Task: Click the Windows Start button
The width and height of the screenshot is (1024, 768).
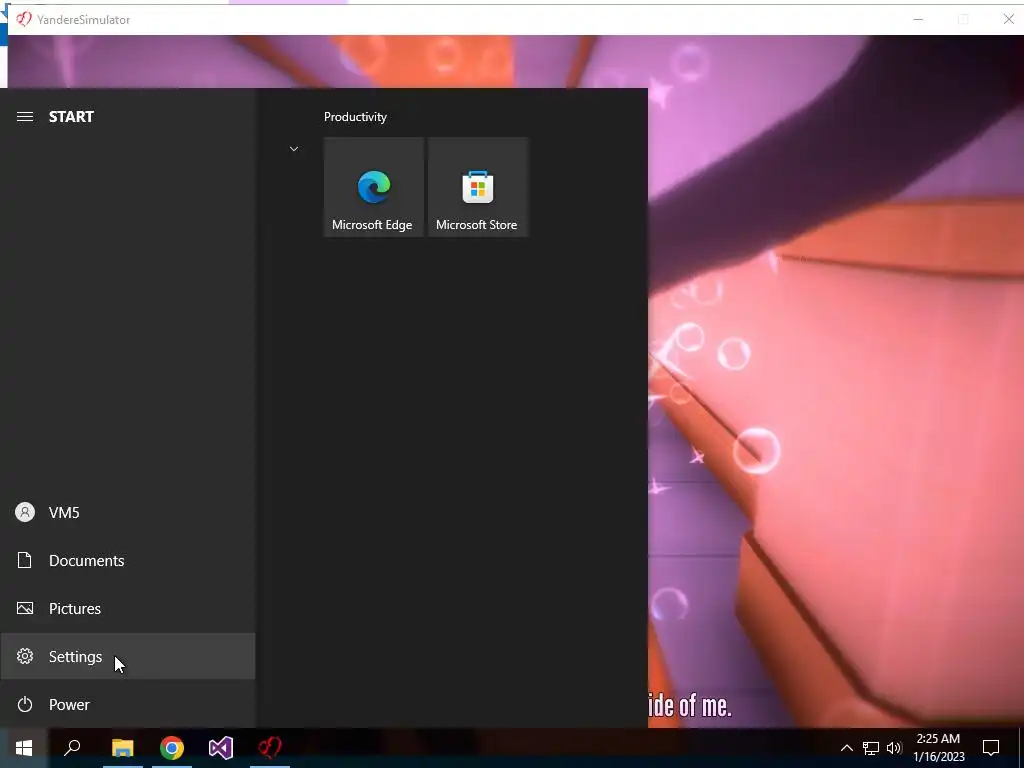Action: (x=24, y=748)
